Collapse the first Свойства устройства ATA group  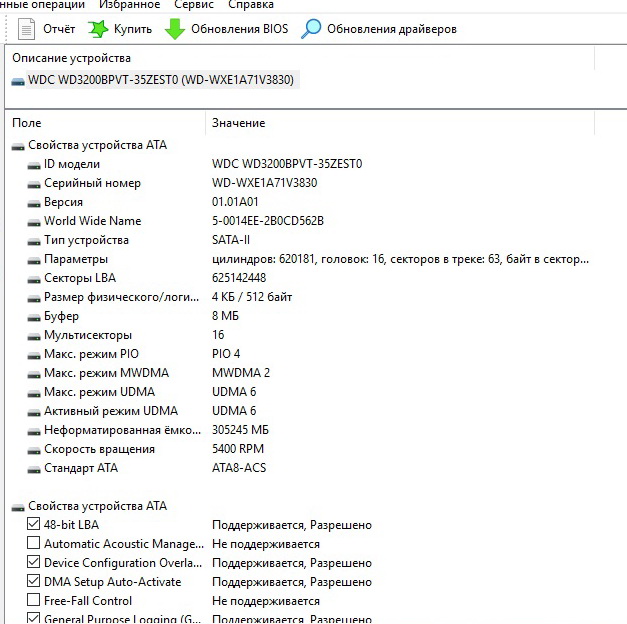click(x=18, y=145)
